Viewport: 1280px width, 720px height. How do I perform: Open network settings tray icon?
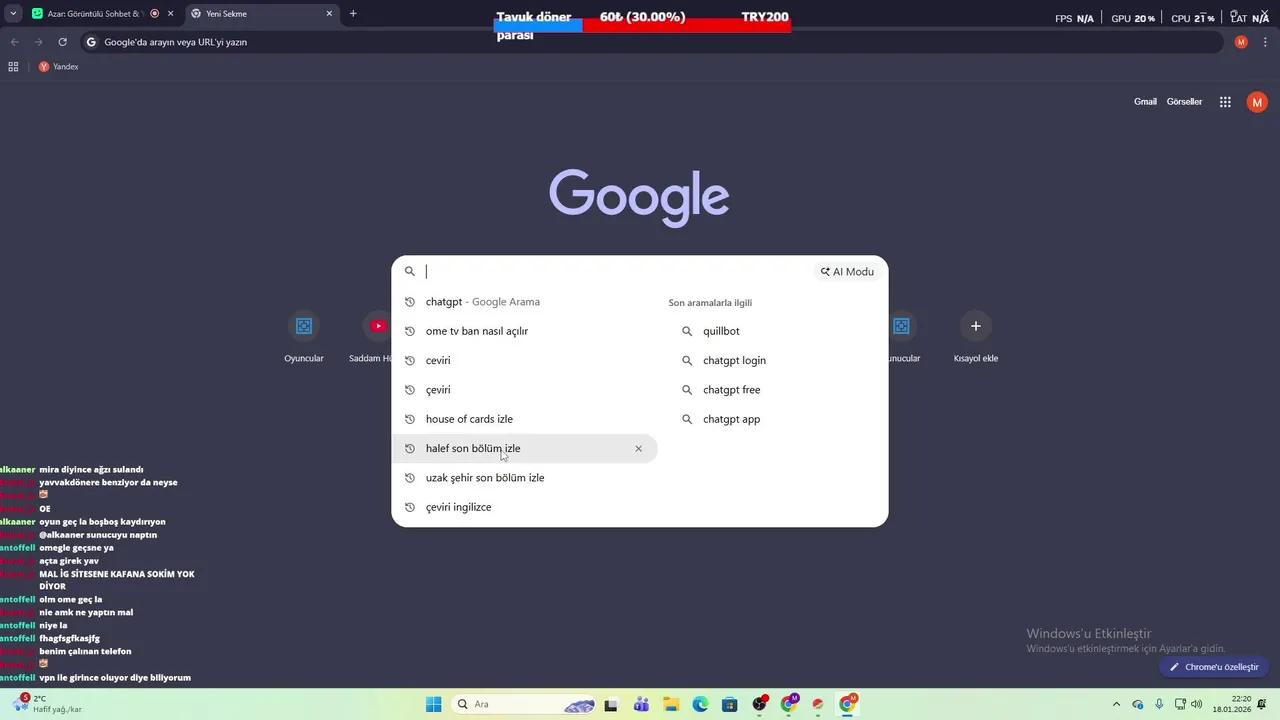tap(1180, 704)
